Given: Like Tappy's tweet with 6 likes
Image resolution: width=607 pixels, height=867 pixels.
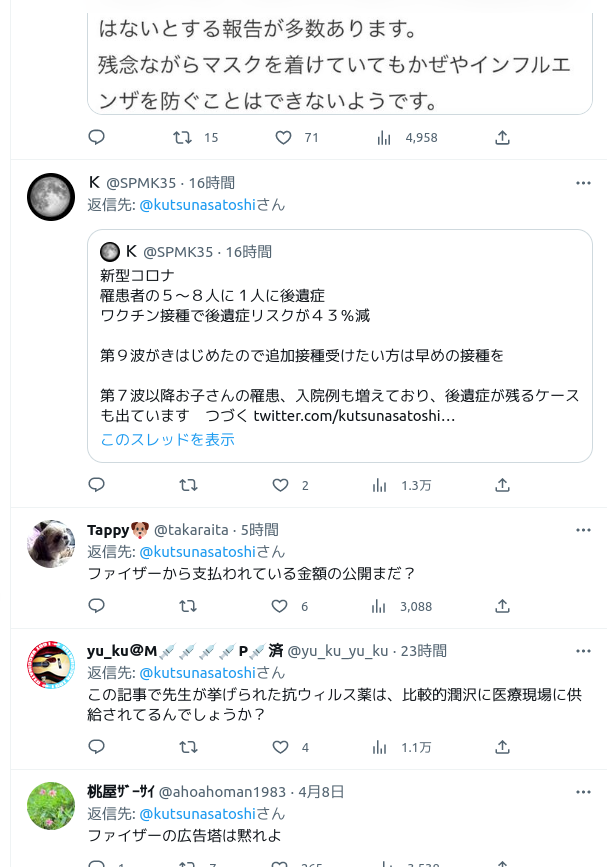Looking at the screenshot, I should [x=281, y=606].
